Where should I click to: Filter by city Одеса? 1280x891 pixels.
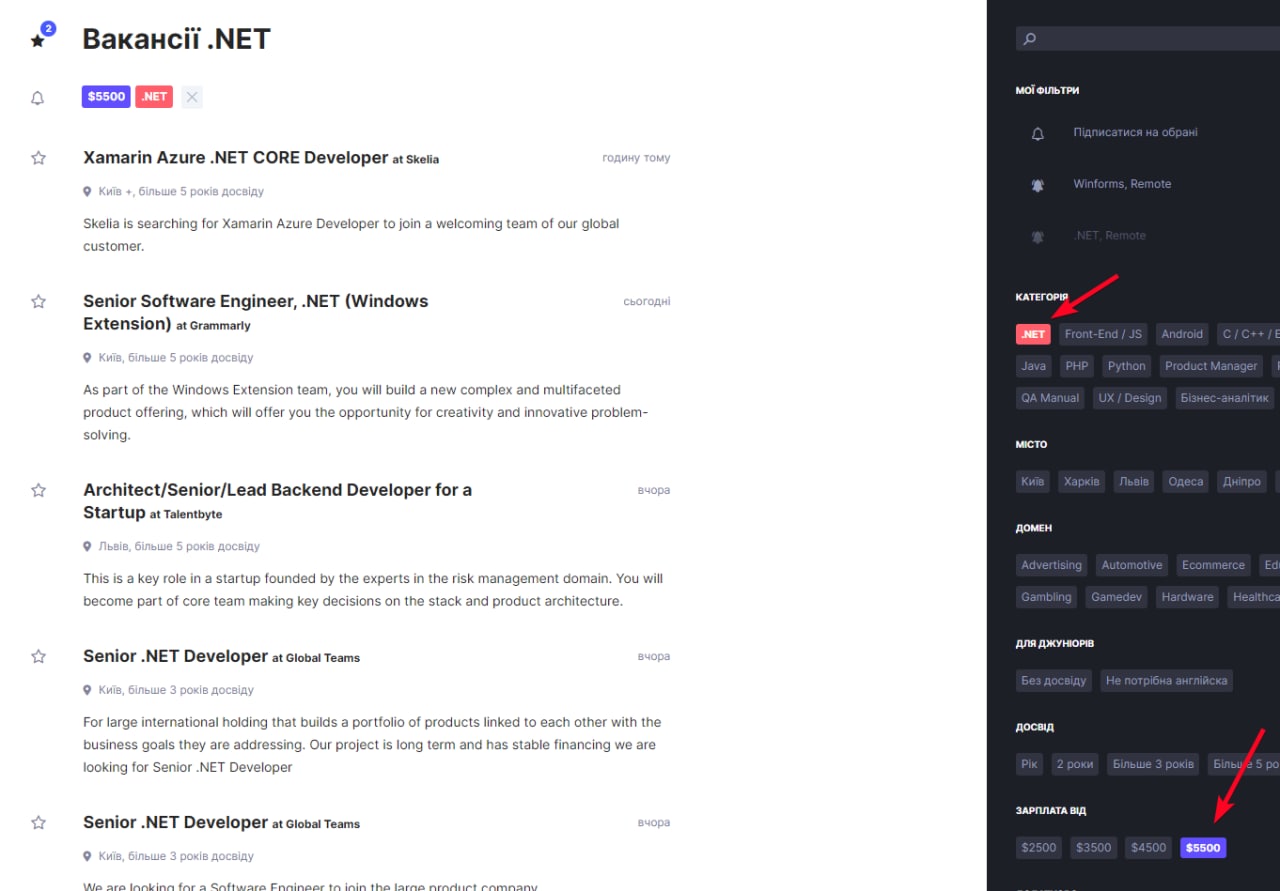(1186, 482)
